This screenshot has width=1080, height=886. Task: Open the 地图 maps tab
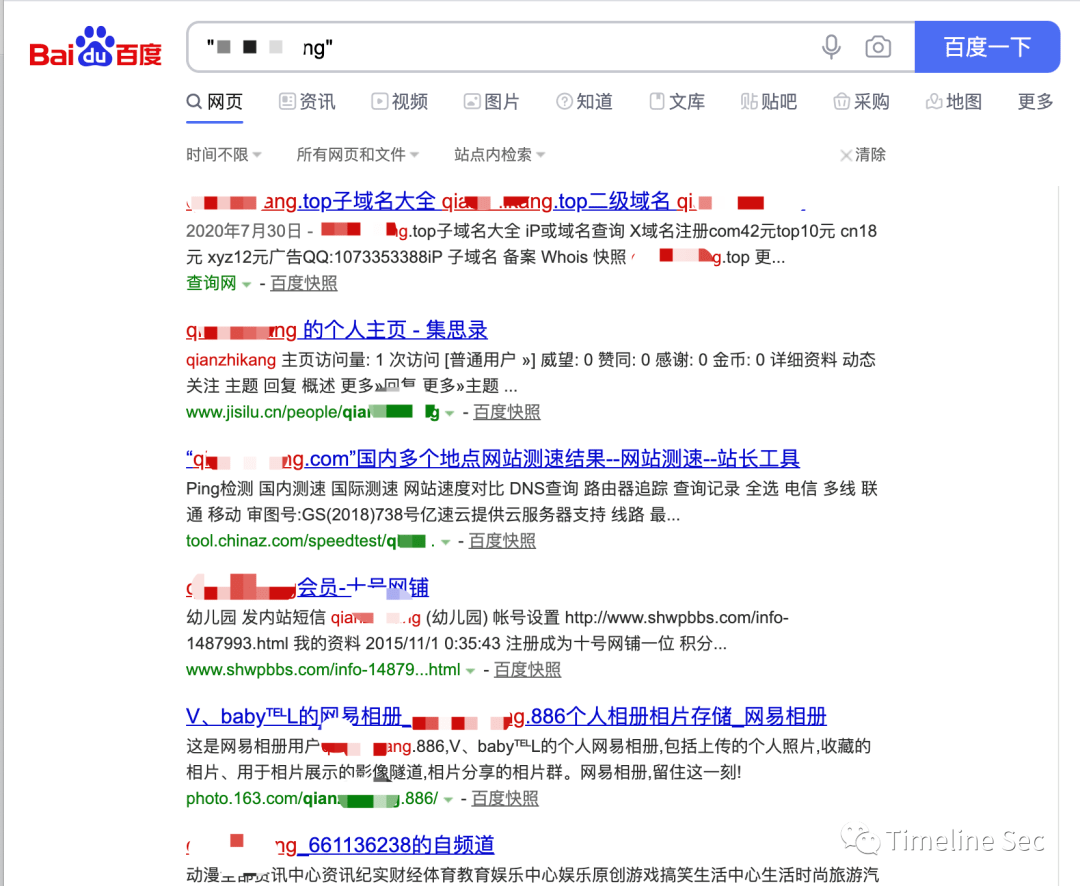(953, 101)
